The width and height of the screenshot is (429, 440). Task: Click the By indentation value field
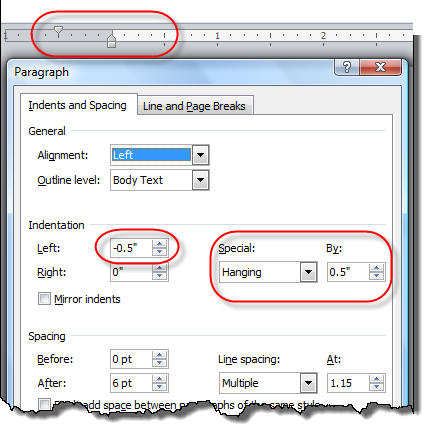(348, 272)
